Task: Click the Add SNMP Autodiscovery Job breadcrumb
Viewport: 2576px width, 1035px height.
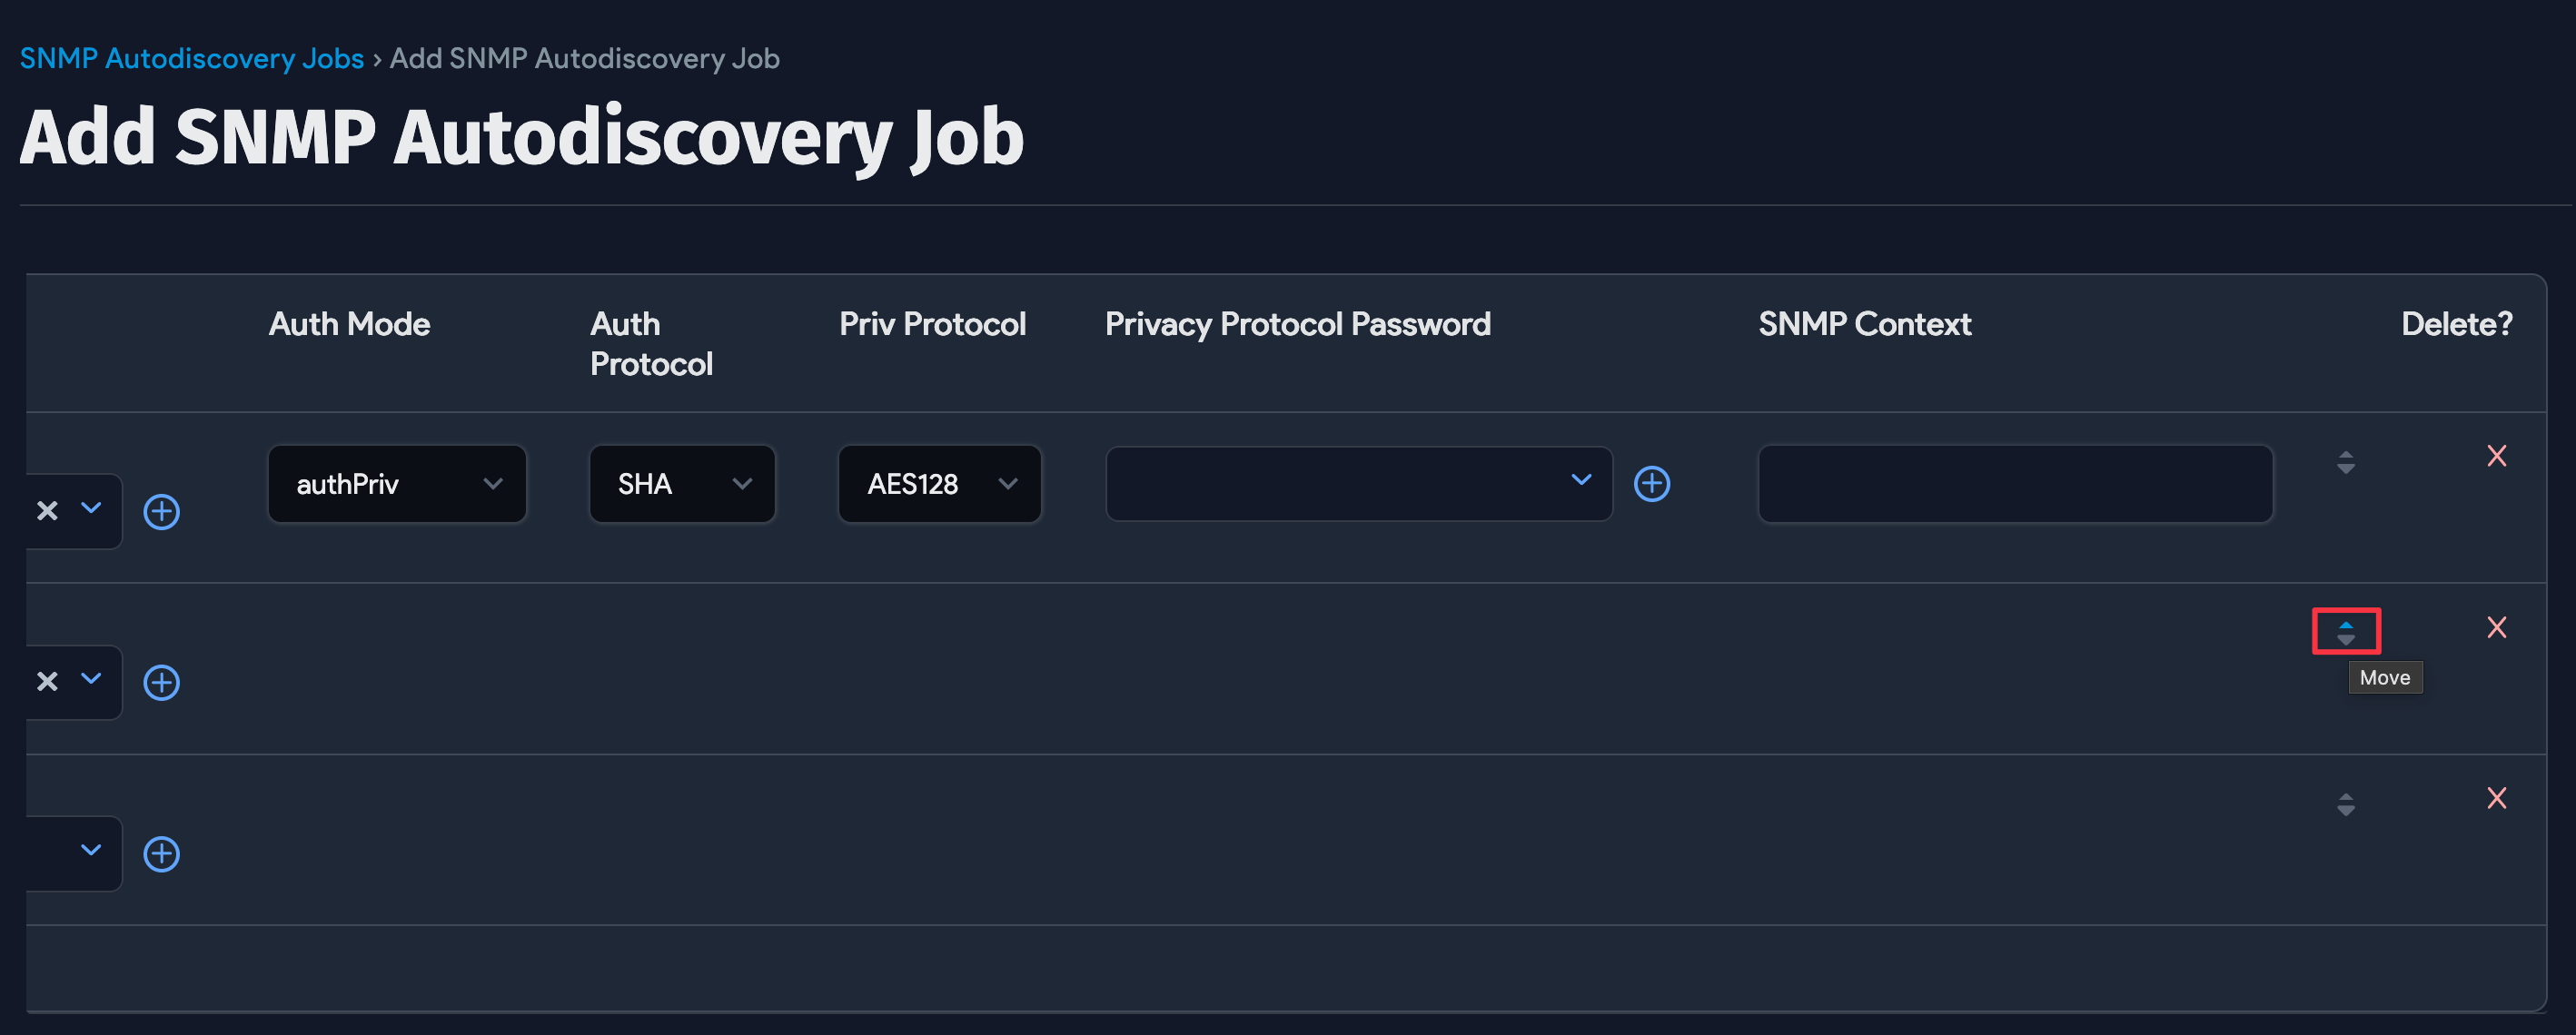Action: [584, 57]
